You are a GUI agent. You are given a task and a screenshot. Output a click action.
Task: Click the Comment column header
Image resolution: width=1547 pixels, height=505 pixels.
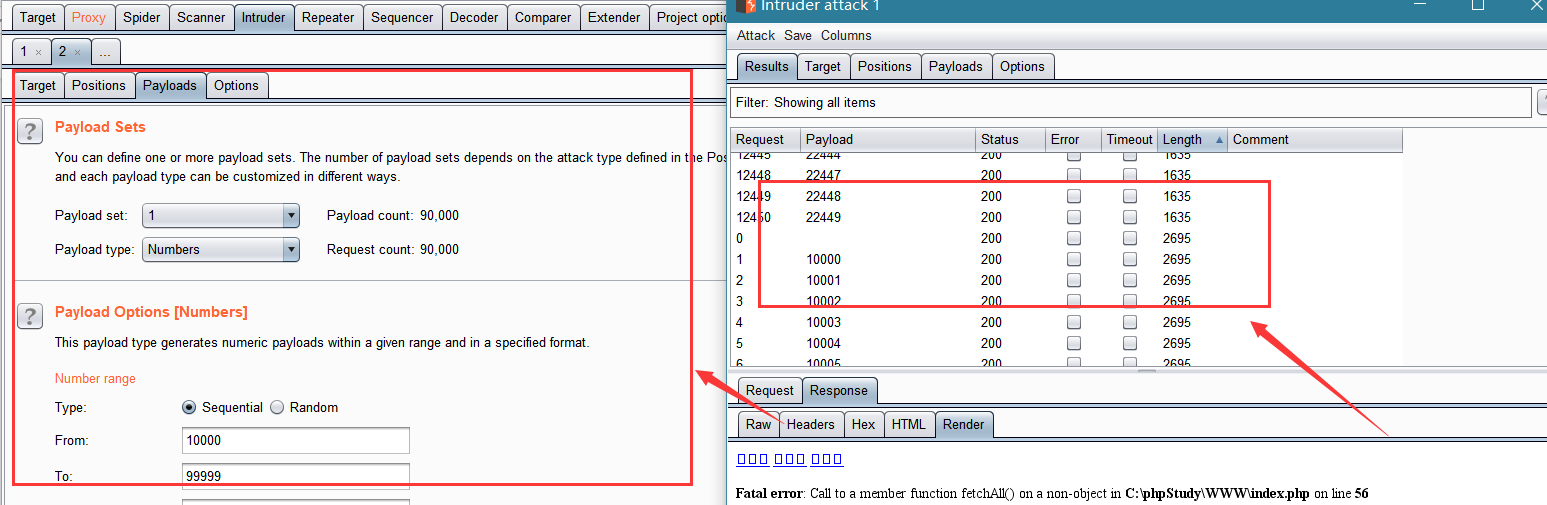point(1315,140)
